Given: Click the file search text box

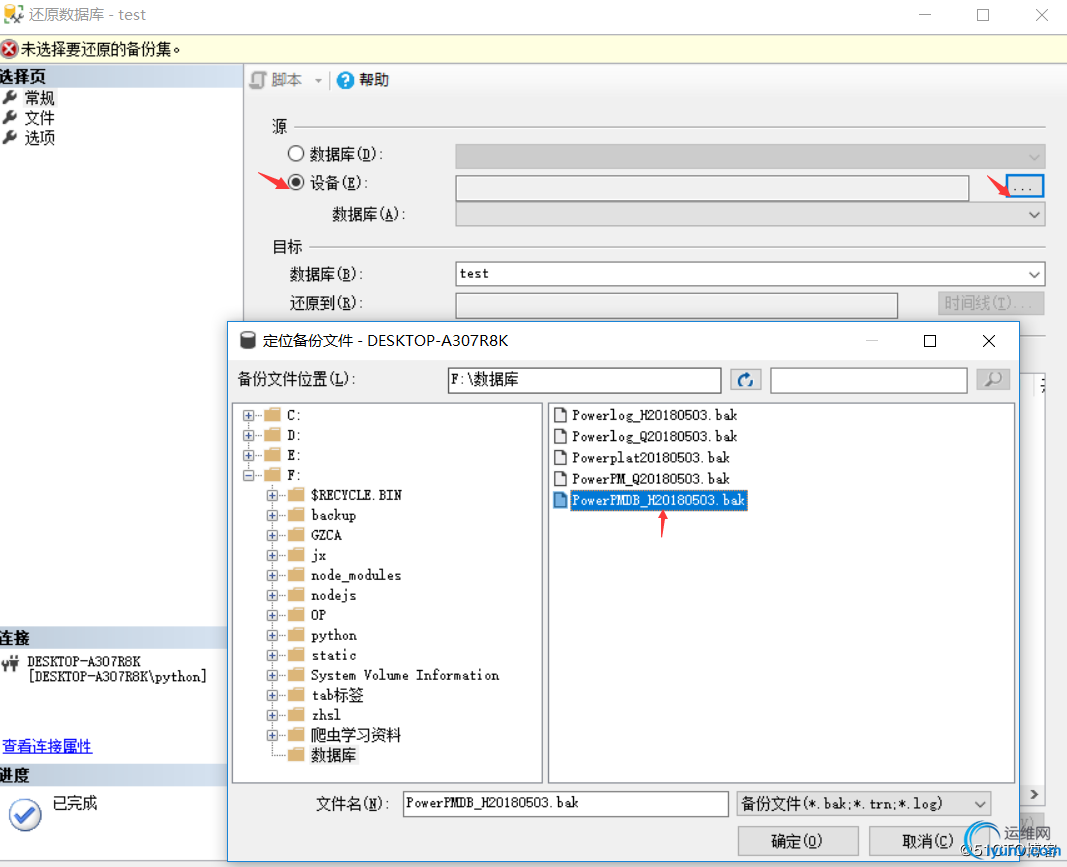Looking at the screenshot, I should tap(869, 380).
